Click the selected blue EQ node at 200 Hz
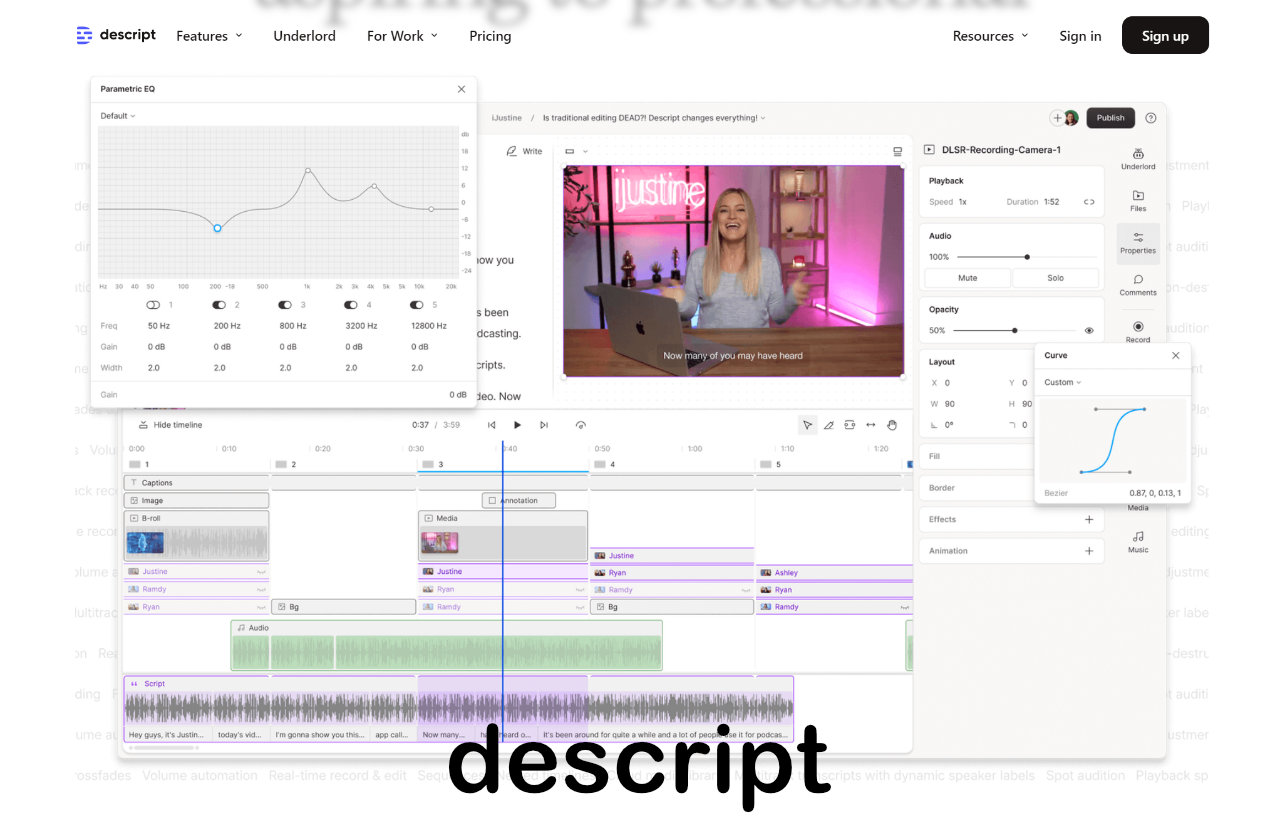 (x=217, y=228)
